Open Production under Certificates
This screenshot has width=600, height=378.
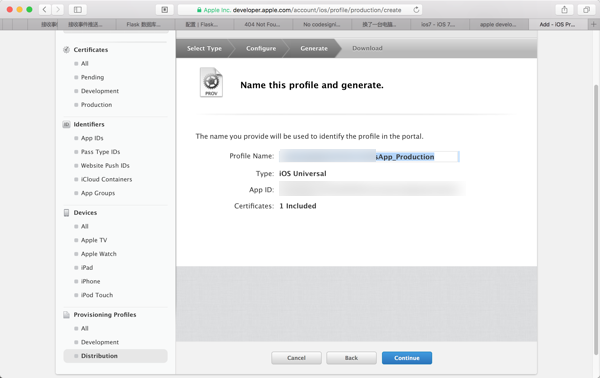pyautogui.click(x=96, y=104)
